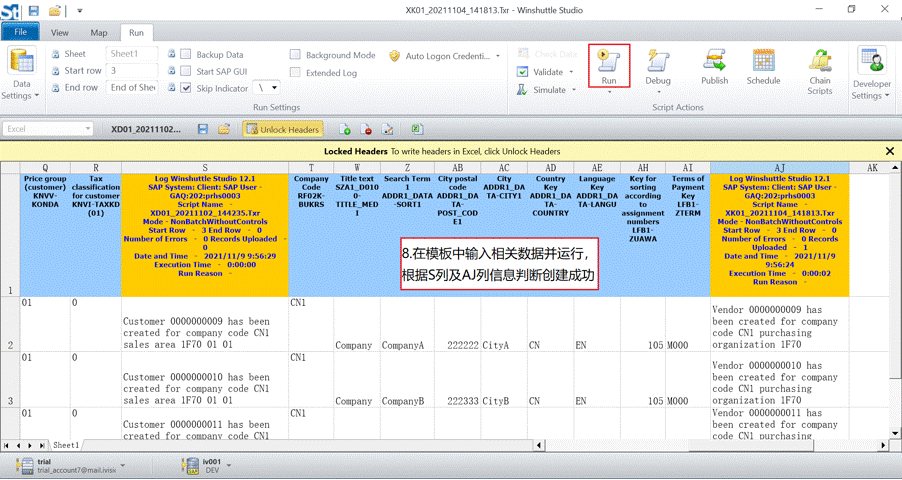Go to last sheet with navigation arrow

click(41, 445)
